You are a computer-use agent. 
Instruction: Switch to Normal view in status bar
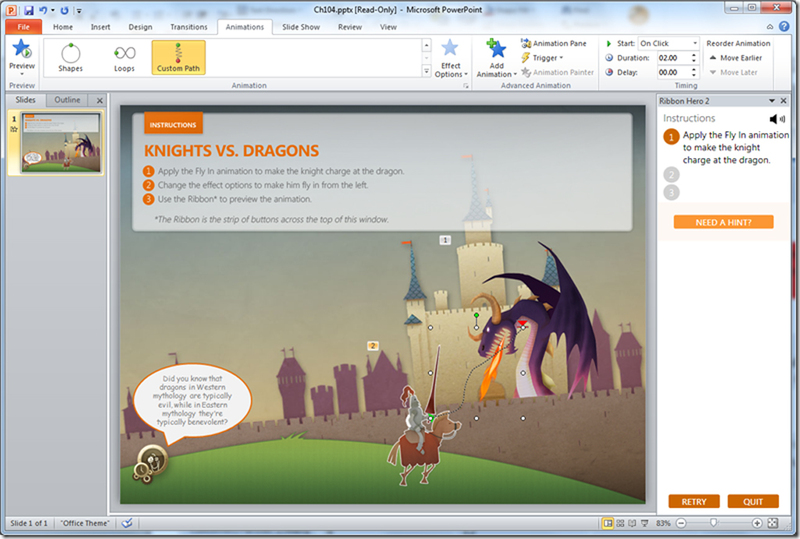[x=608, y=523]
